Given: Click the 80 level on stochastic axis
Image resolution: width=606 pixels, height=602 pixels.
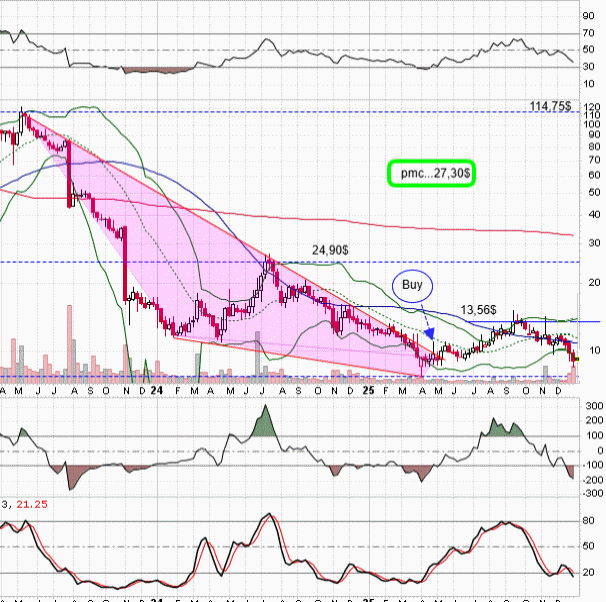Looking at the screenshot, I should [x=590, y=521].
